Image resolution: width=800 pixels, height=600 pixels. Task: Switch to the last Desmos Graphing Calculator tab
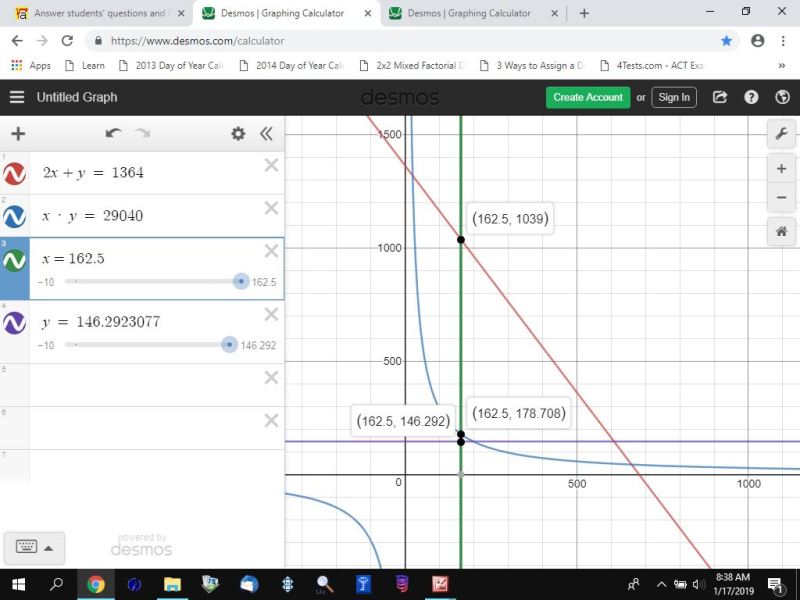click(x=469, y=13)
